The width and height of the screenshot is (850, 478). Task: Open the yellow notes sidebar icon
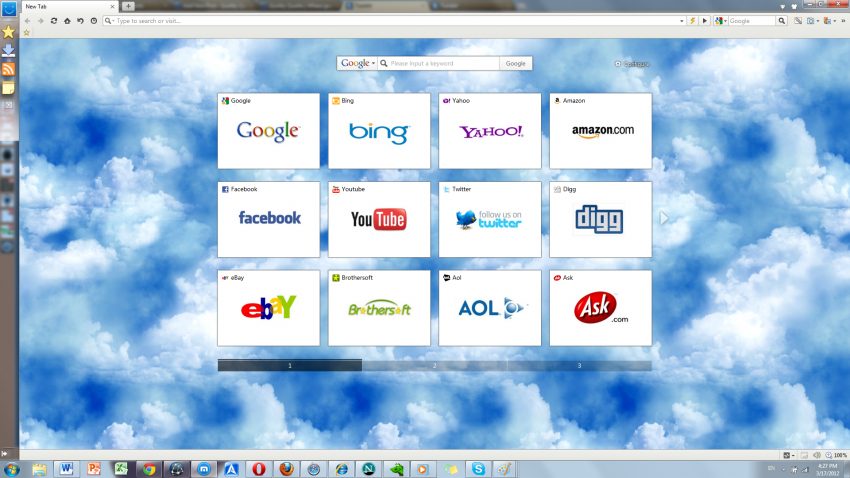click(9, 88)
